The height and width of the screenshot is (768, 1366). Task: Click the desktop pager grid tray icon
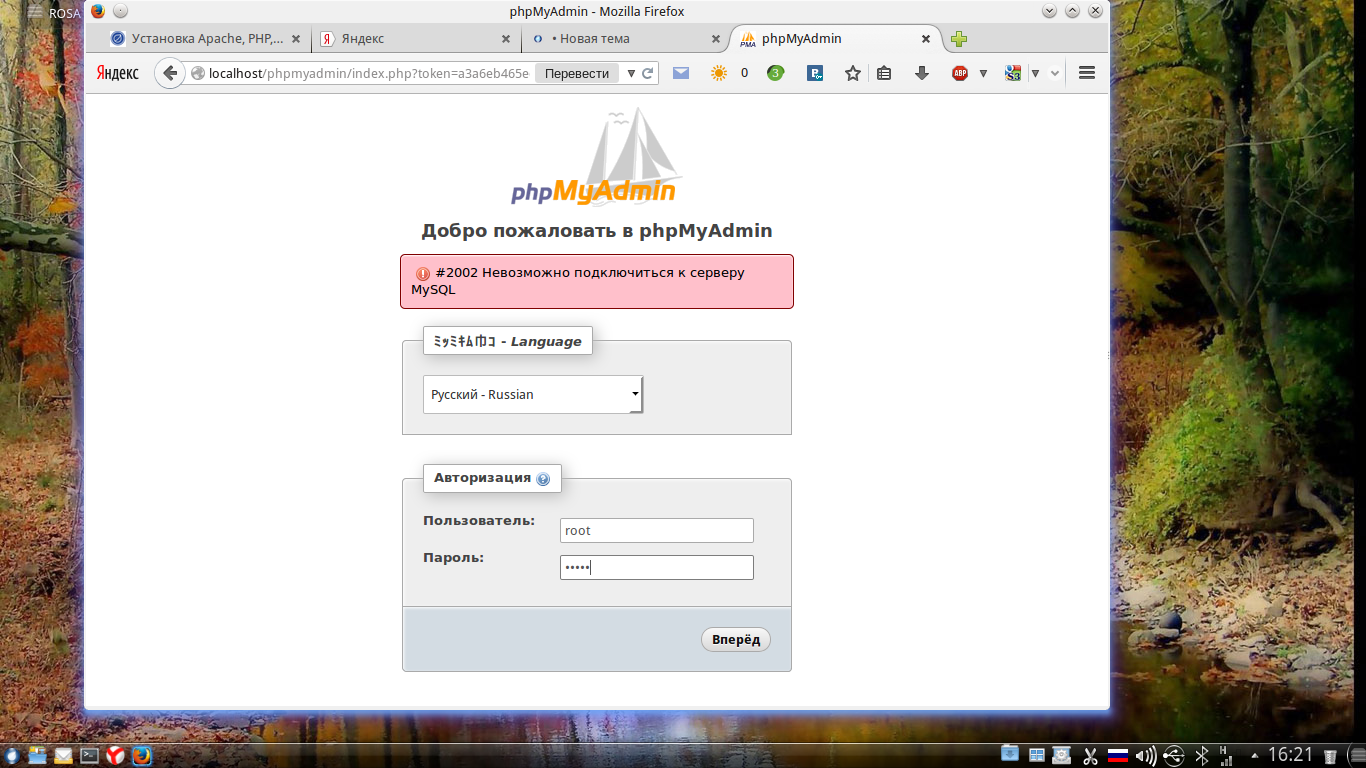(x=1037, y=755)
